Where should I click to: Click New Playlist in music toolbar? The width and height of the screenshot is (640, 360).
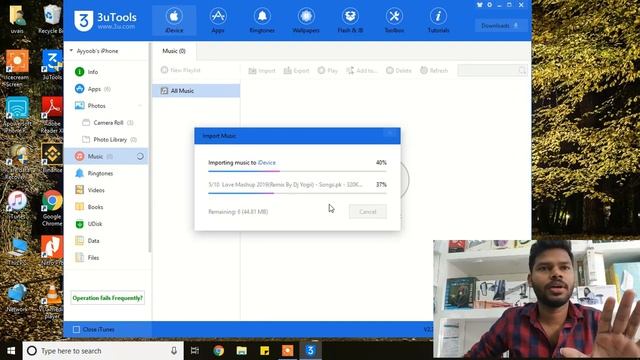tap(180, 70)
